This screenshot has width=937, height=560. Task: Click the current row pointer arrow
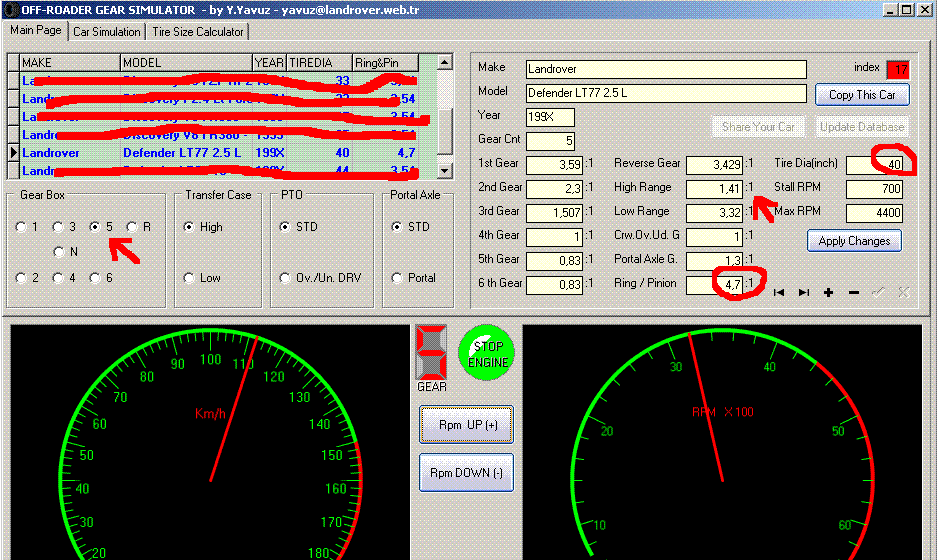(13, 152)
